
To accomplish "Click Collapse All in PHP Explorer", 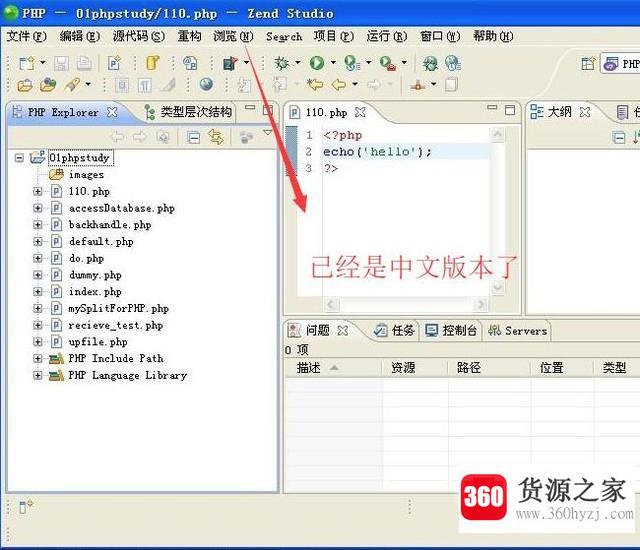I will (x=193, y=137).
